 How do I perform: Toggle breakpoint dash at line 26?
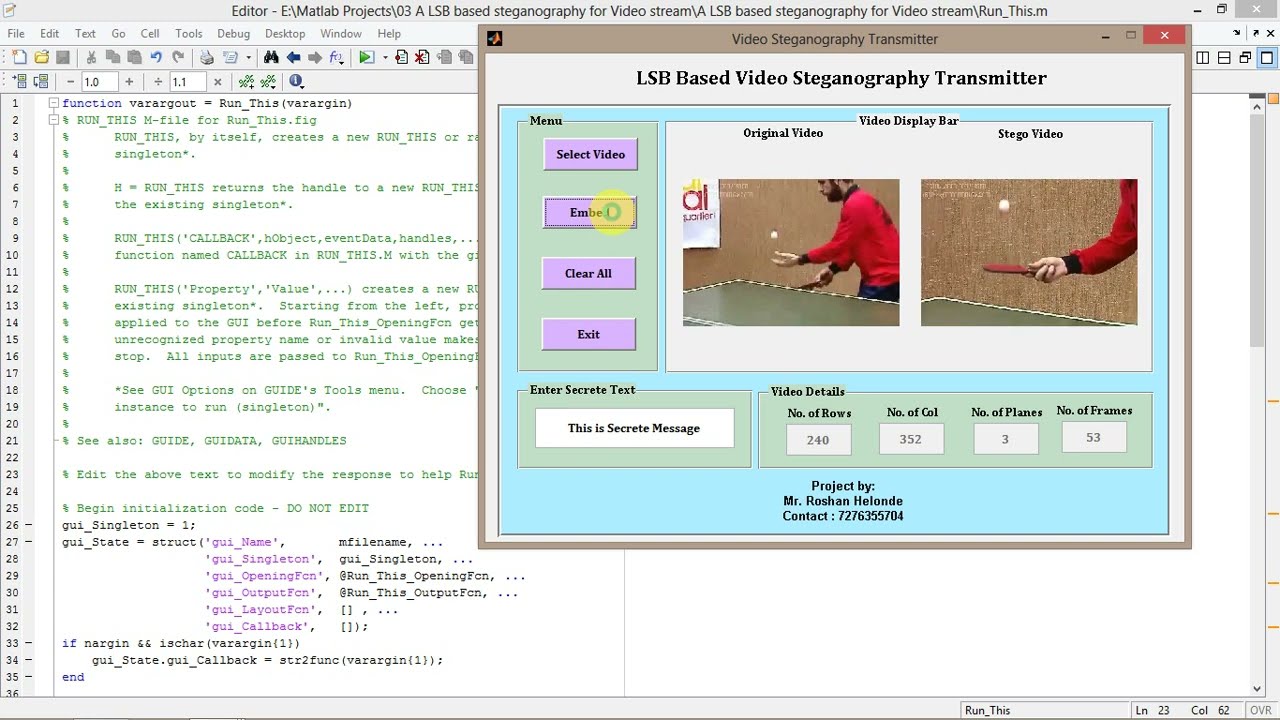(x=28, y=525)
